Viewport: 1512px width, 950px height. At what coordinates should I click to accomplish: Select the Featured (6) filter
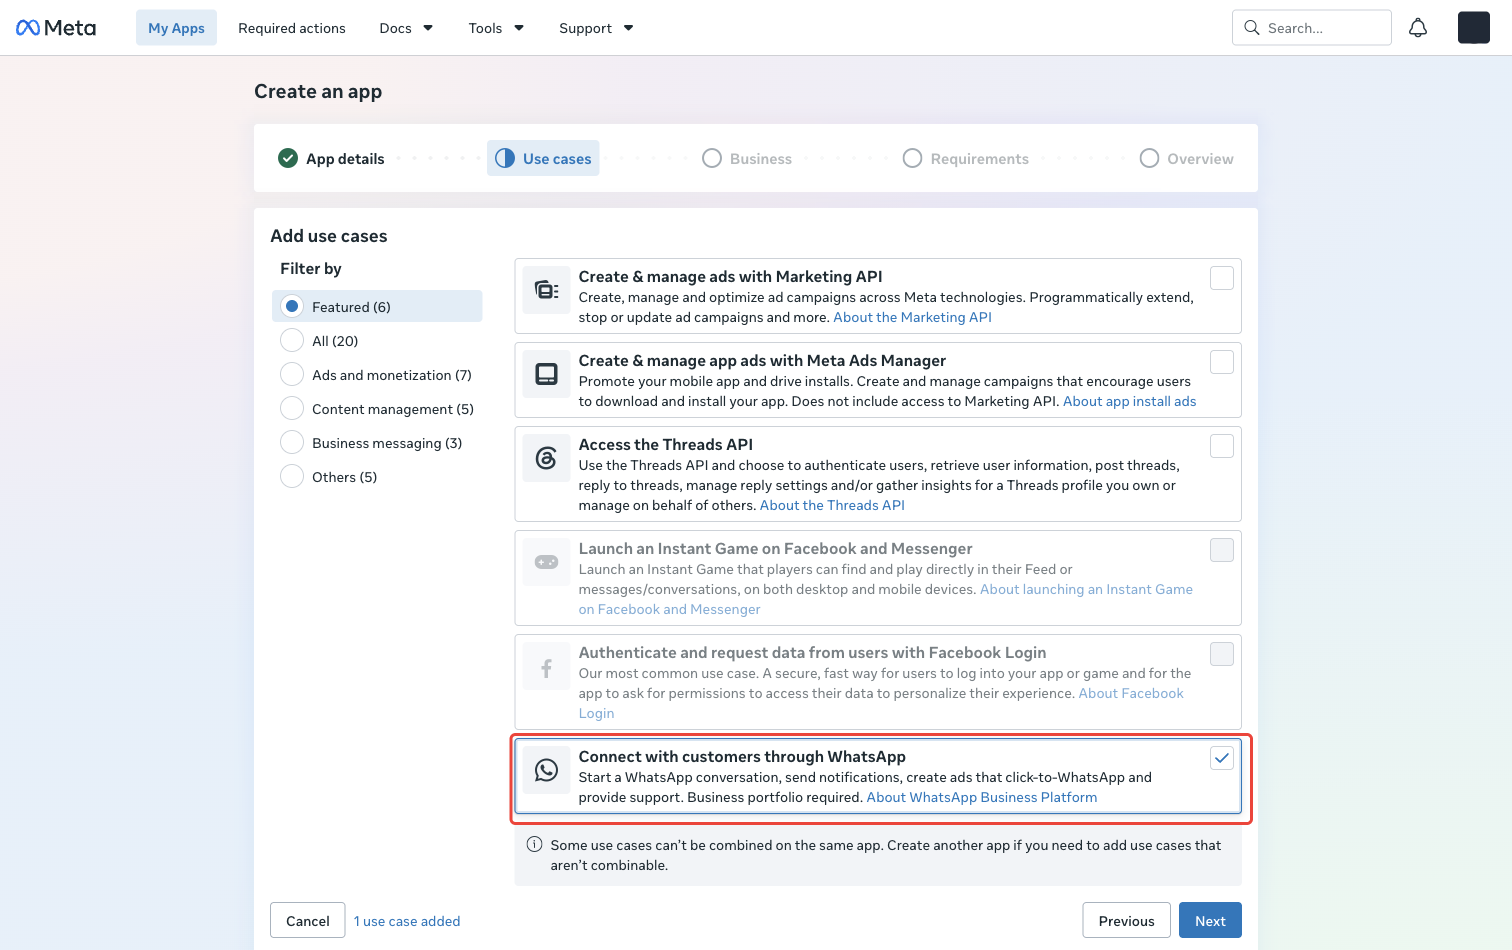[x=377, y=306]
